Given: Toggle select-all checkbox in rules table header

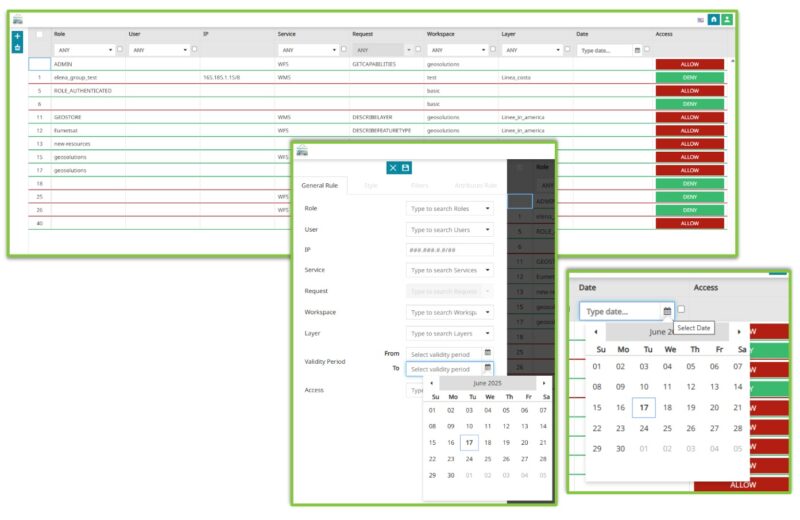Looking at the screenshot, I should [39, 34].
